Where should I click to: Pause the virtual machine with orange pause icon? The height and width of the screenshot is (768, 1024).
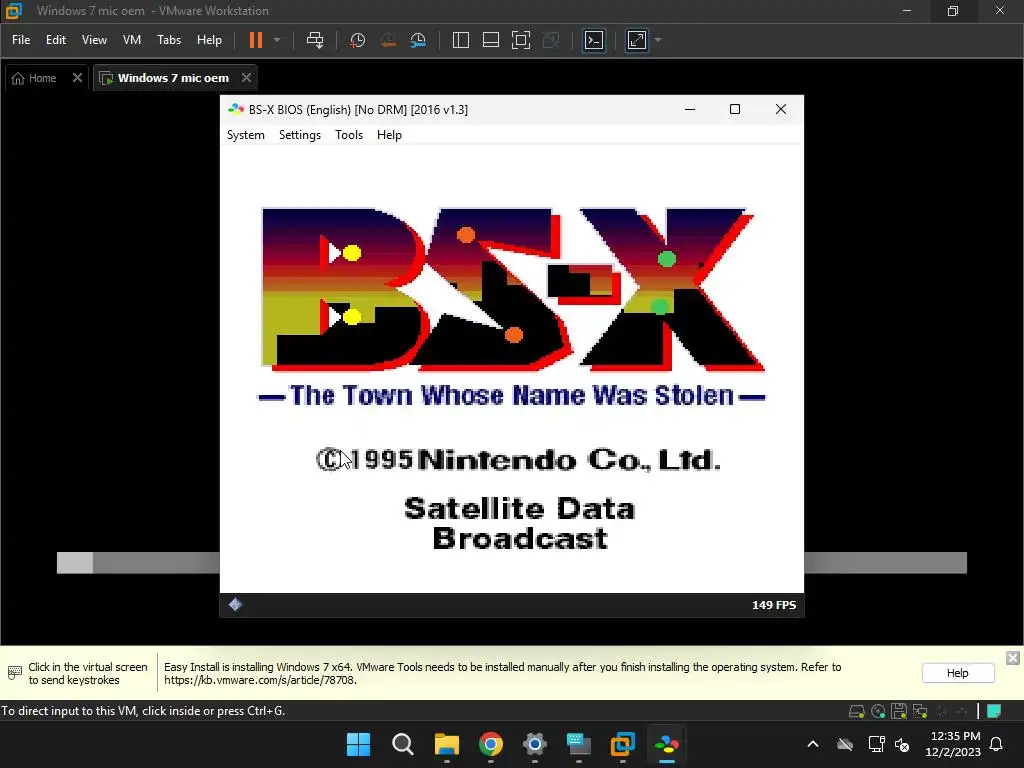click(255, 40)
